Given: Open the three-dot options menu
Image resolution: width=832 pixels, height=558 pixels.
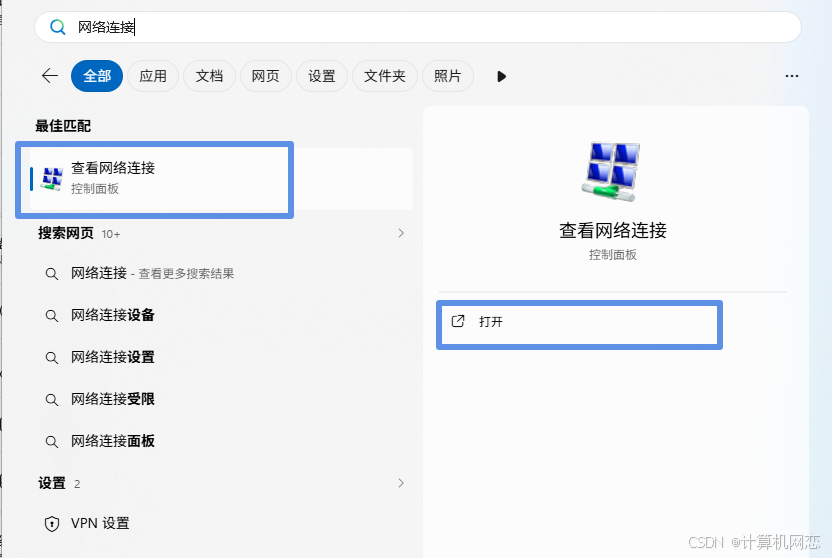Looking at the screenshot, I should click(792, 76).
